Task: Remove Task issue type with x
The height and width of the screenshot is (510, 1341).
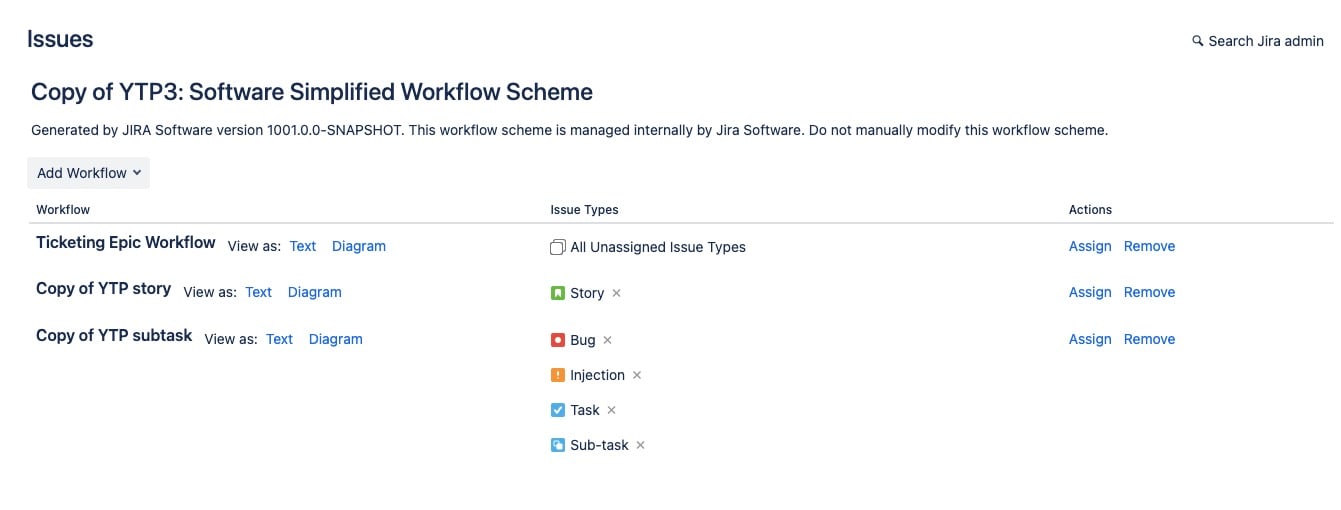Action: tap(612, 410)
